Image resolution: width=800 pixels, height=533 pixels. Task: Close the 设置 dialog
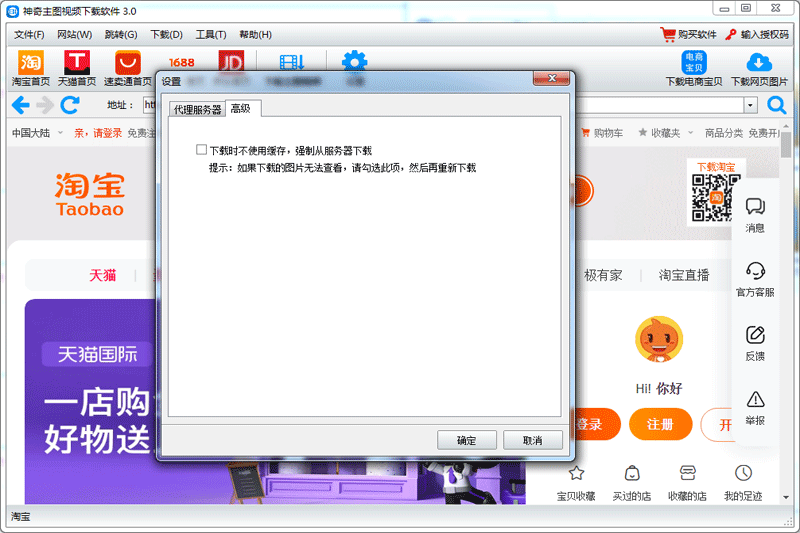pos(552,78)
